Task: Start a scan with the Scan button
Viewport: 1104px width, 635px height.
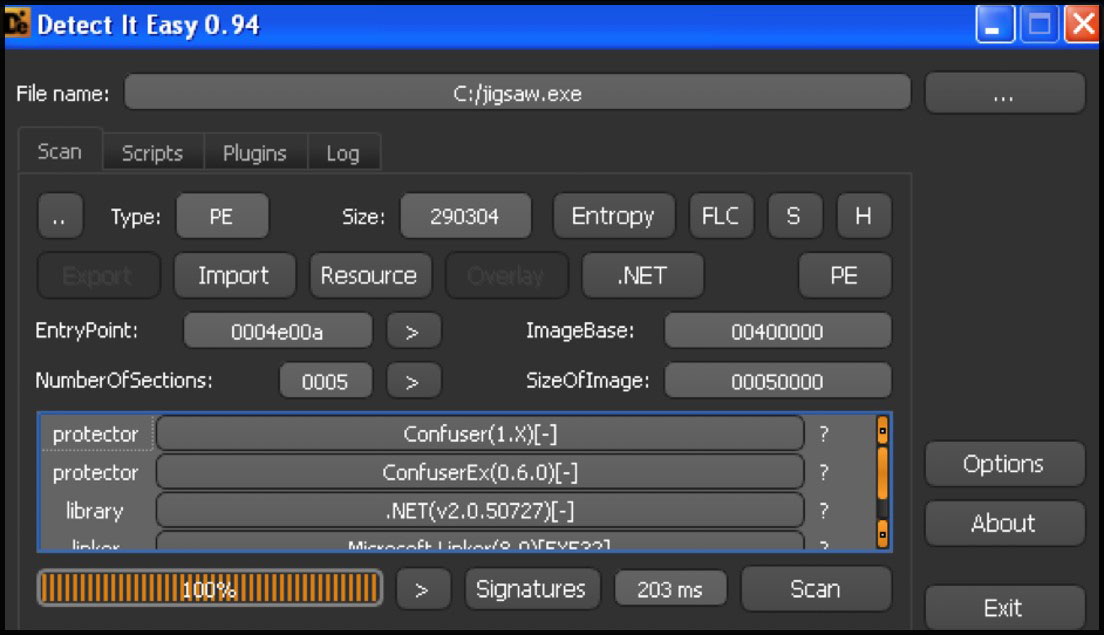Action: pyautogui.click(x=816, y=588)
